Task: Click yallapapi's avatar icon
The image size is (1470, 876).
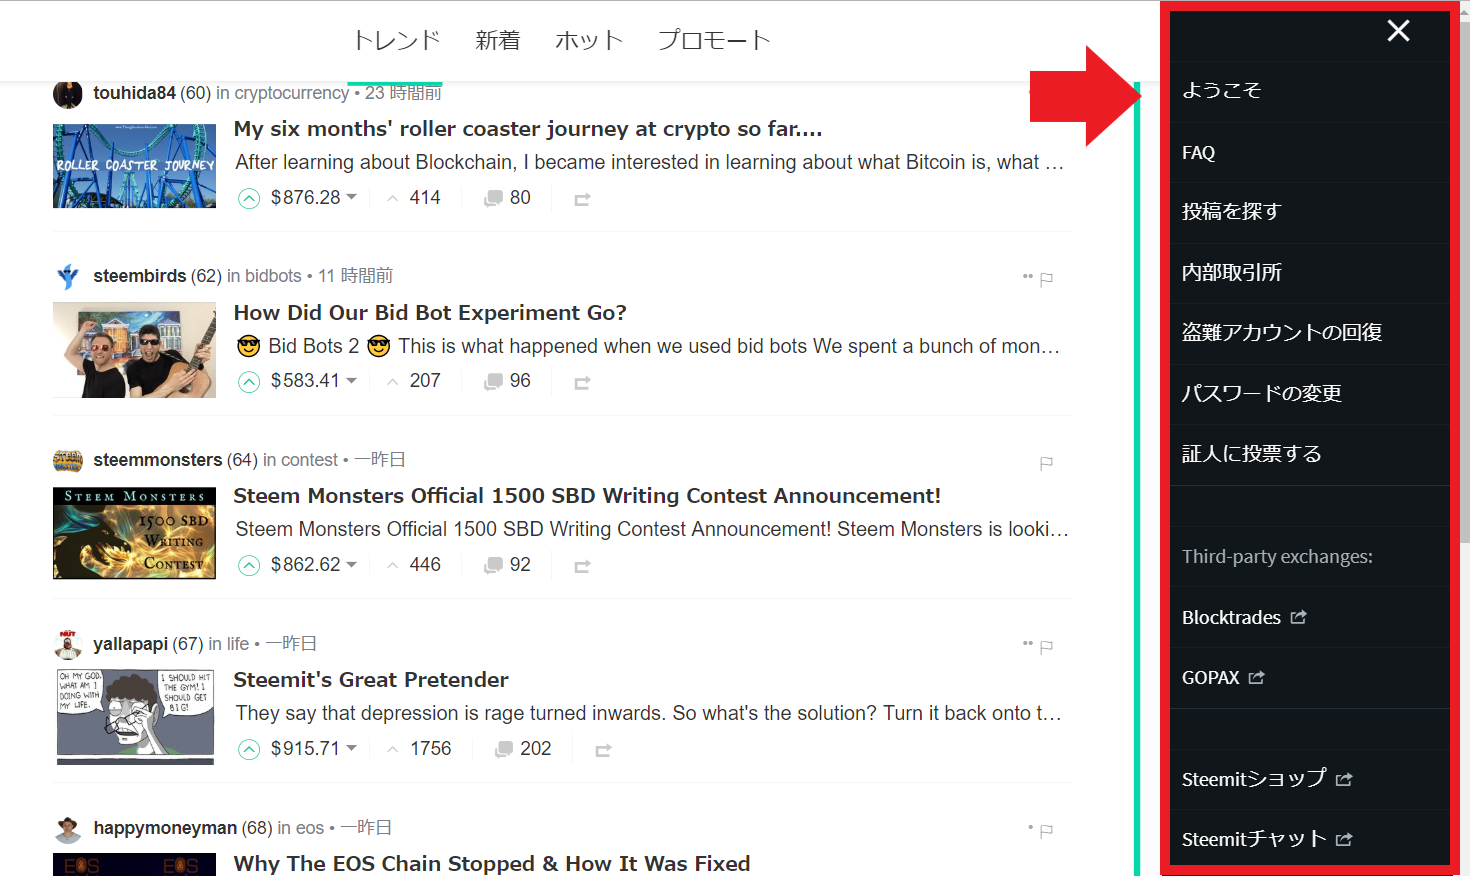Action: tap(68, 644)
